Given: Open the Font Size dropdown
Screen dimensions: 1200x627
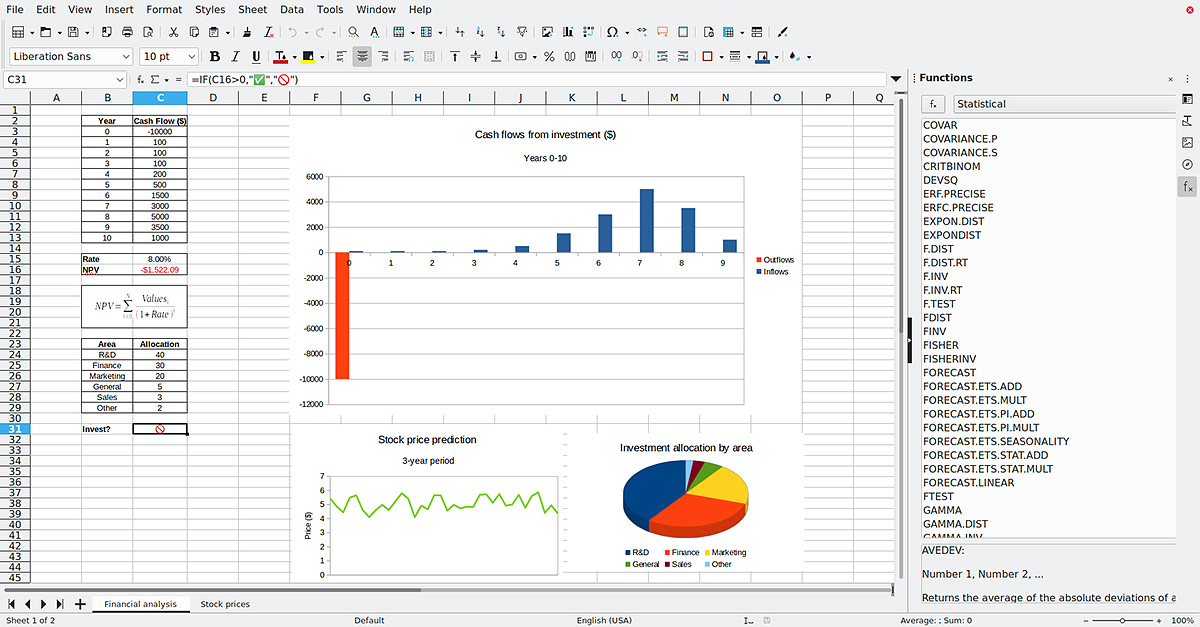Looking at the screenshot, I should click(x=192, y=57).
